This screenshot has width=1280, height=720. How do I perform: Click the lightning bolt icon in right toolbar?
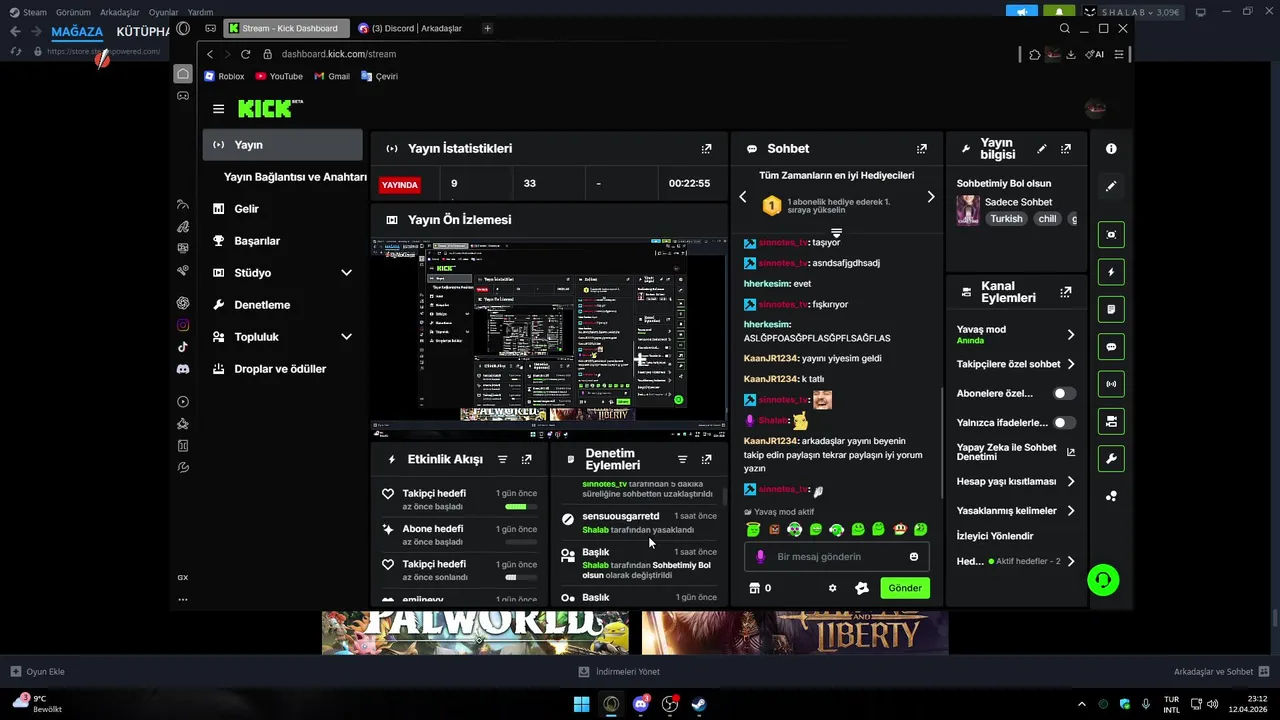[1111, 272]
